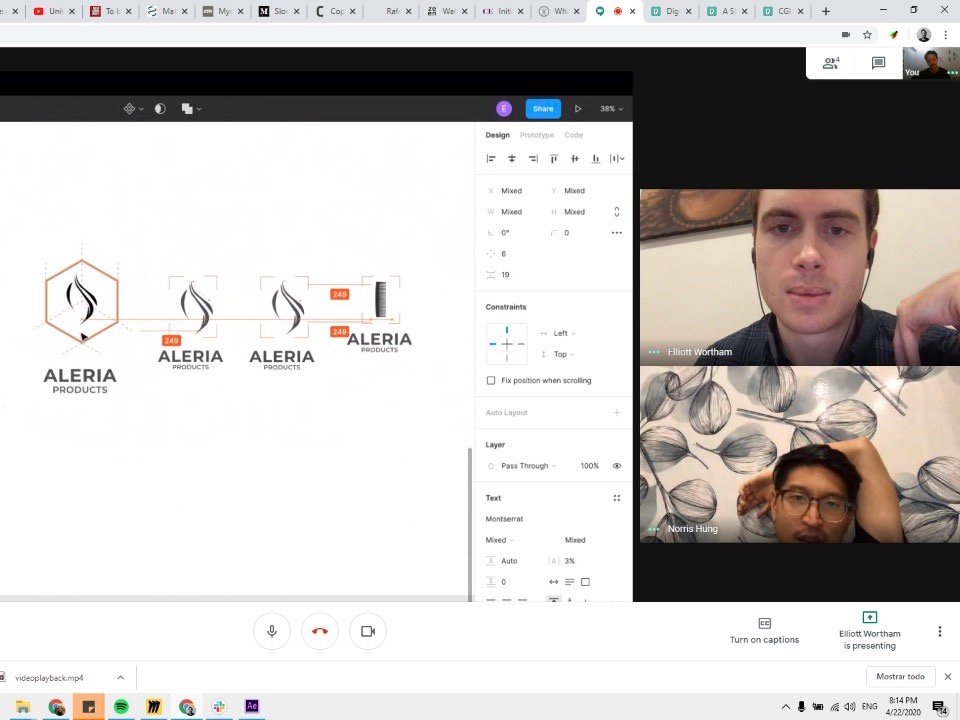The image size is (960, 720).
Task: Set text to fixed size box
Action: tap(585, 582)
